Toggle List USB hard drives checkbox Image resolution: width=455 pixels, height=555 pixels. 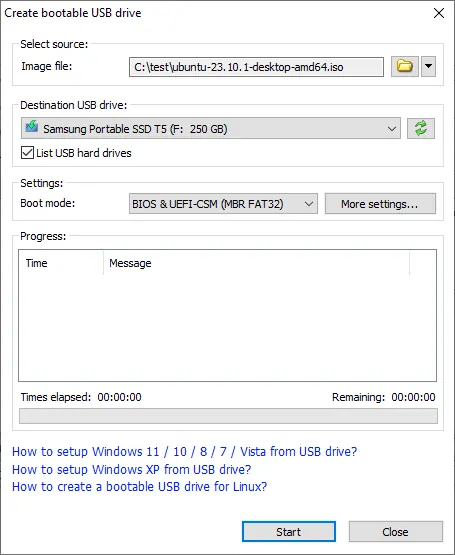27,153
